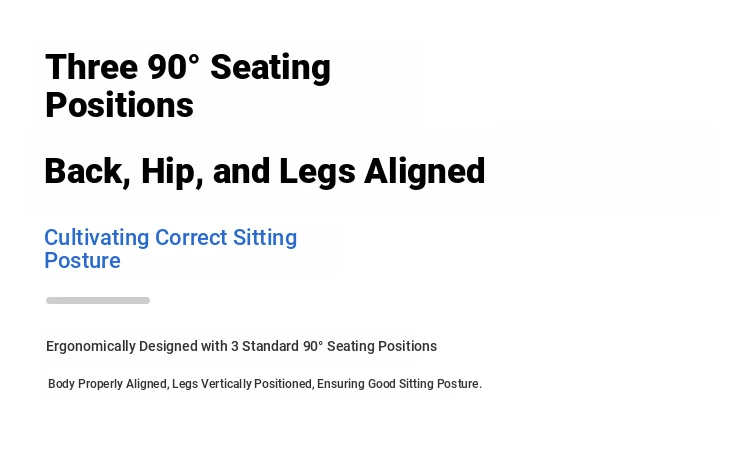Click the blue word "Sitting" in the subtitle

pyautogui.click(x=265, y=238)
